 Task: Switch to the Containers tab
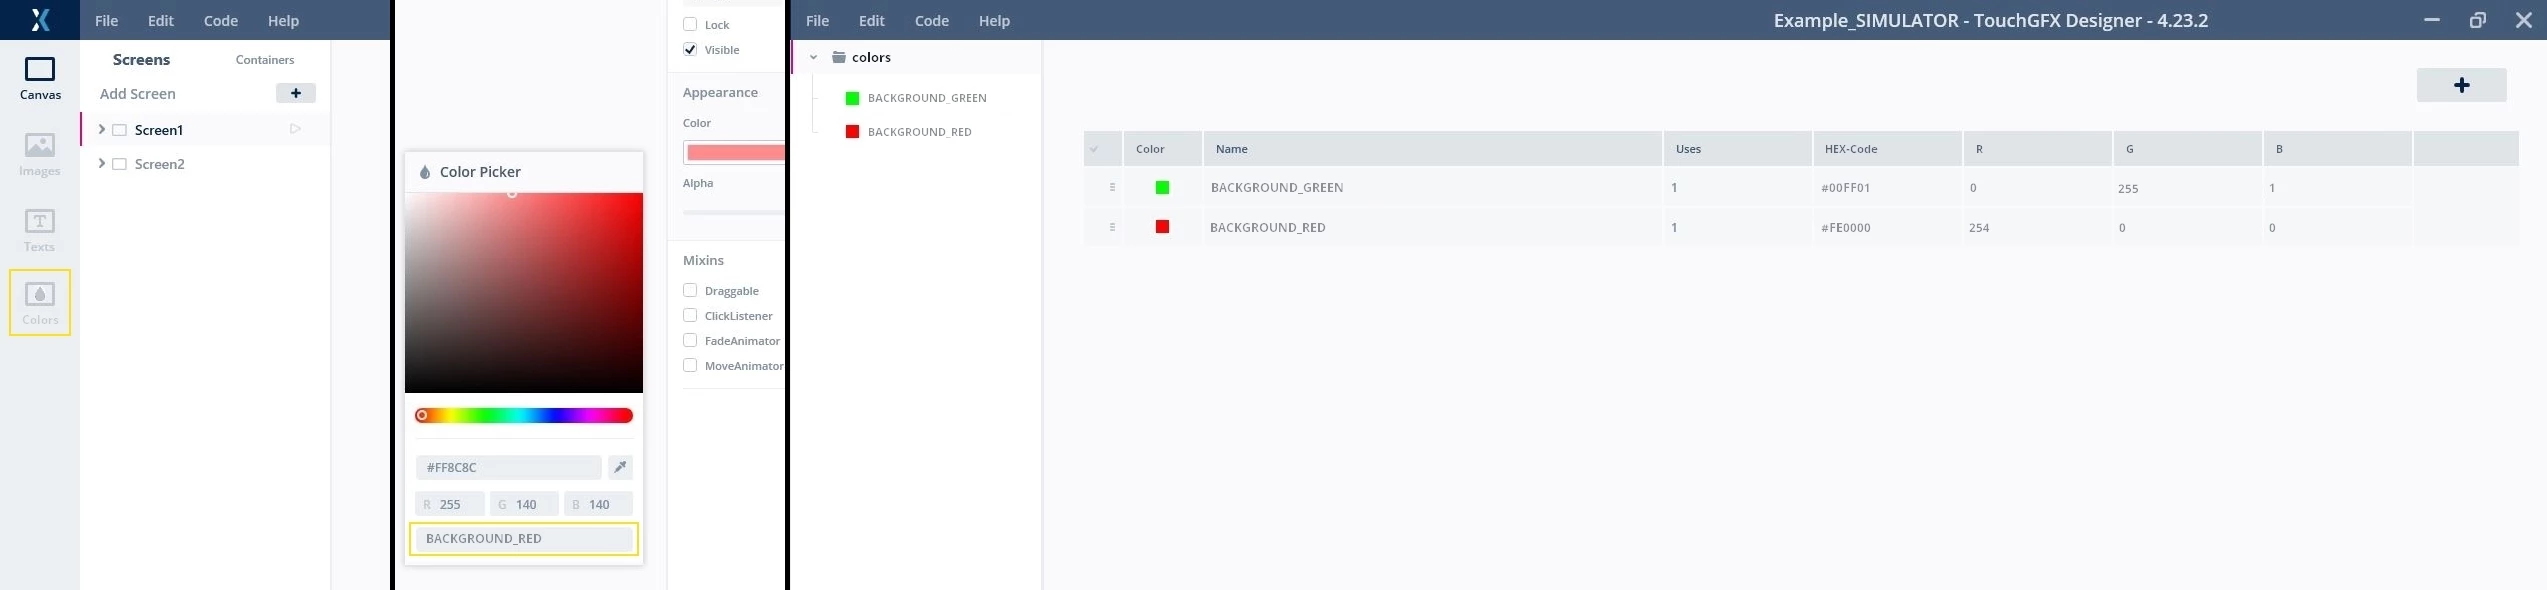265,60
